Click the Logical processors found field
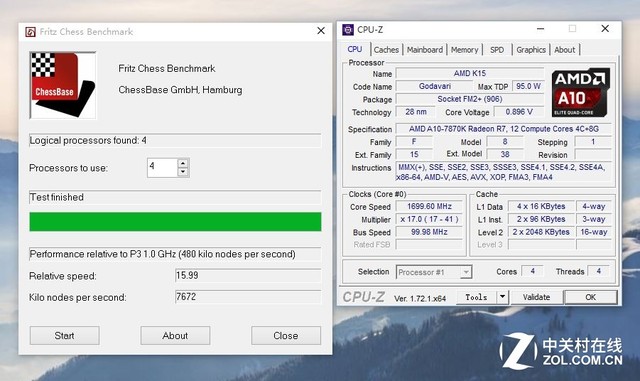Image resolution: width=640 pixels, height=381 pixels. click(175, 140)
